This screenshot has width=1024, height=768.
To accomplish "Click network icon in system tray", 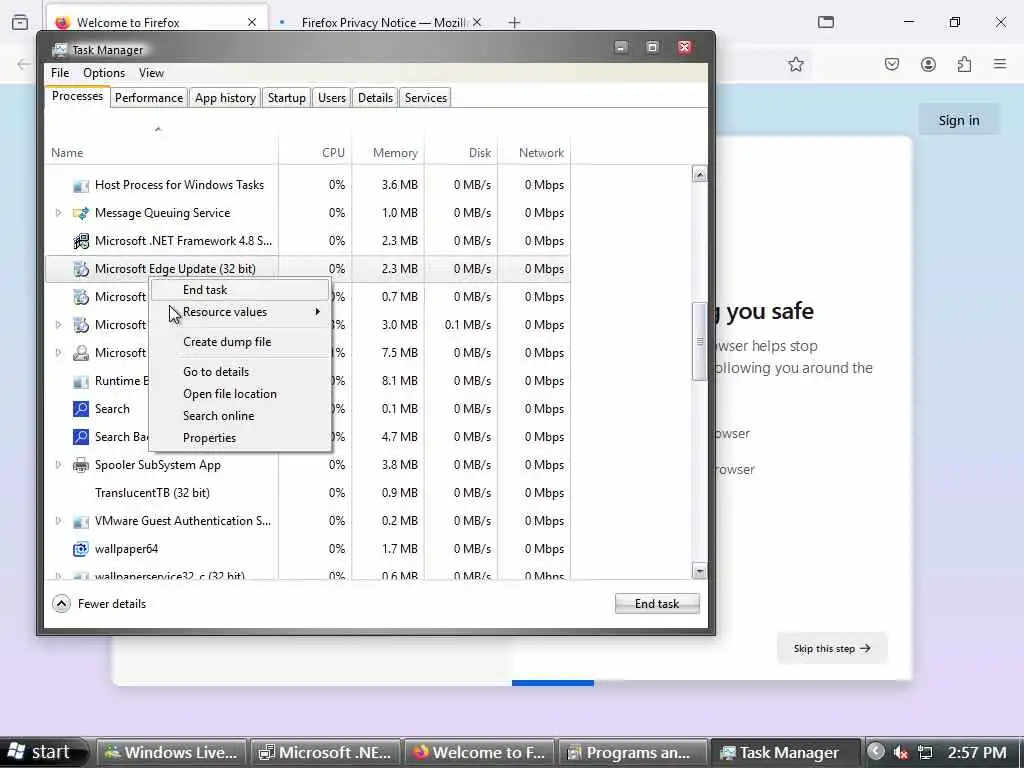I will 925,752.
